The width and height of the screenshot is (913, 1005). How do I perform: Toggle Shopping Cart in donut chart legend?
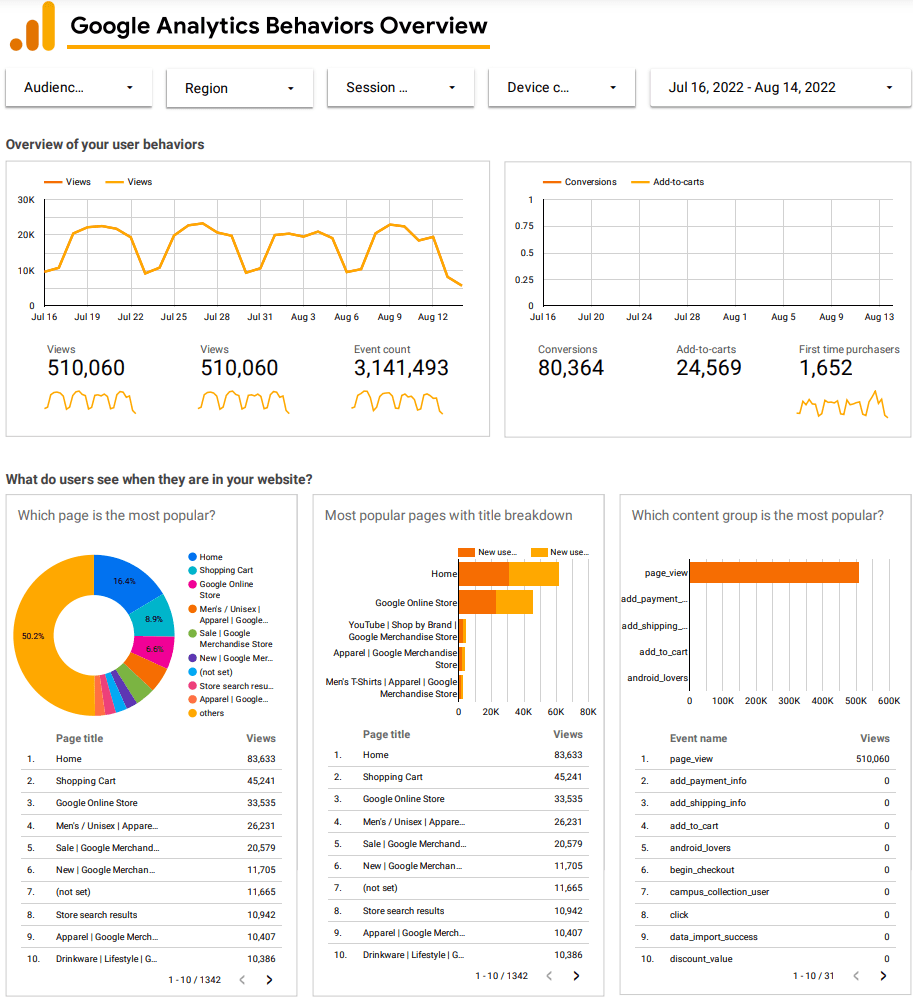[226, 571]
